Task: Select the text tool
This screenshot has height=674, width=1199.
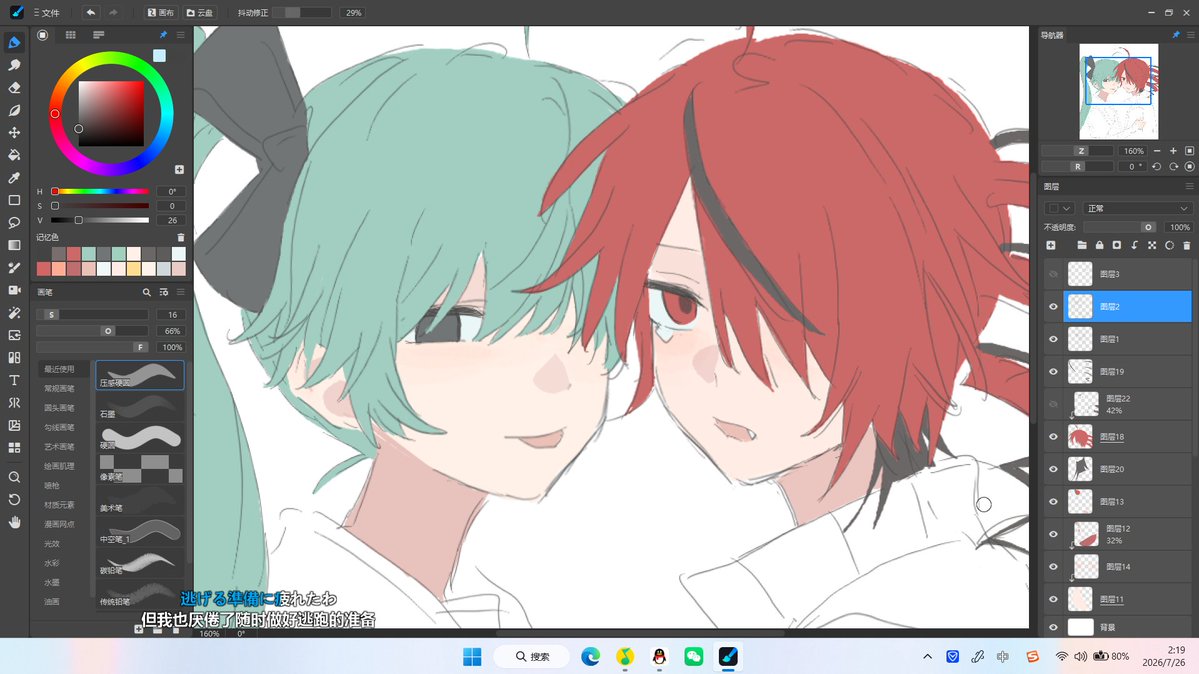Action: 14,380
